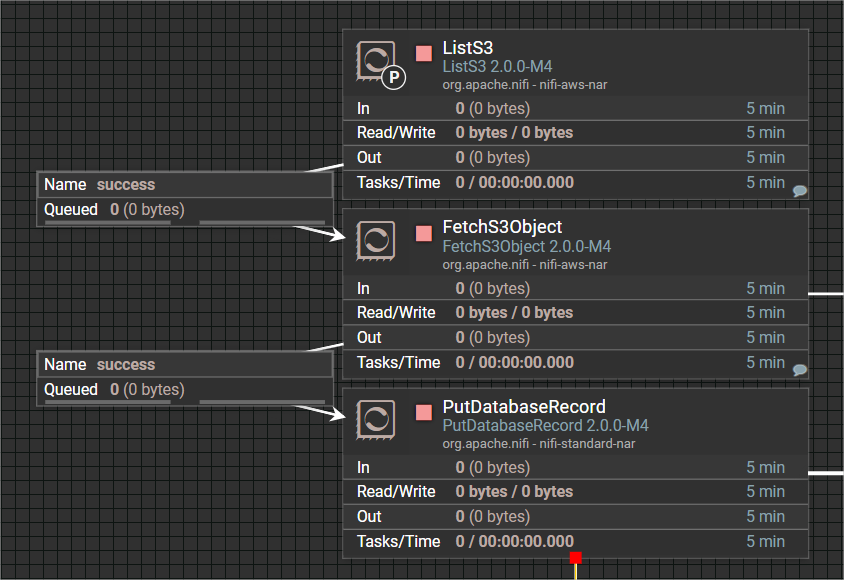Open the comments bubble on FetchS3Object
This screenshot has width=844, height=580.
(x=799, y=369)
